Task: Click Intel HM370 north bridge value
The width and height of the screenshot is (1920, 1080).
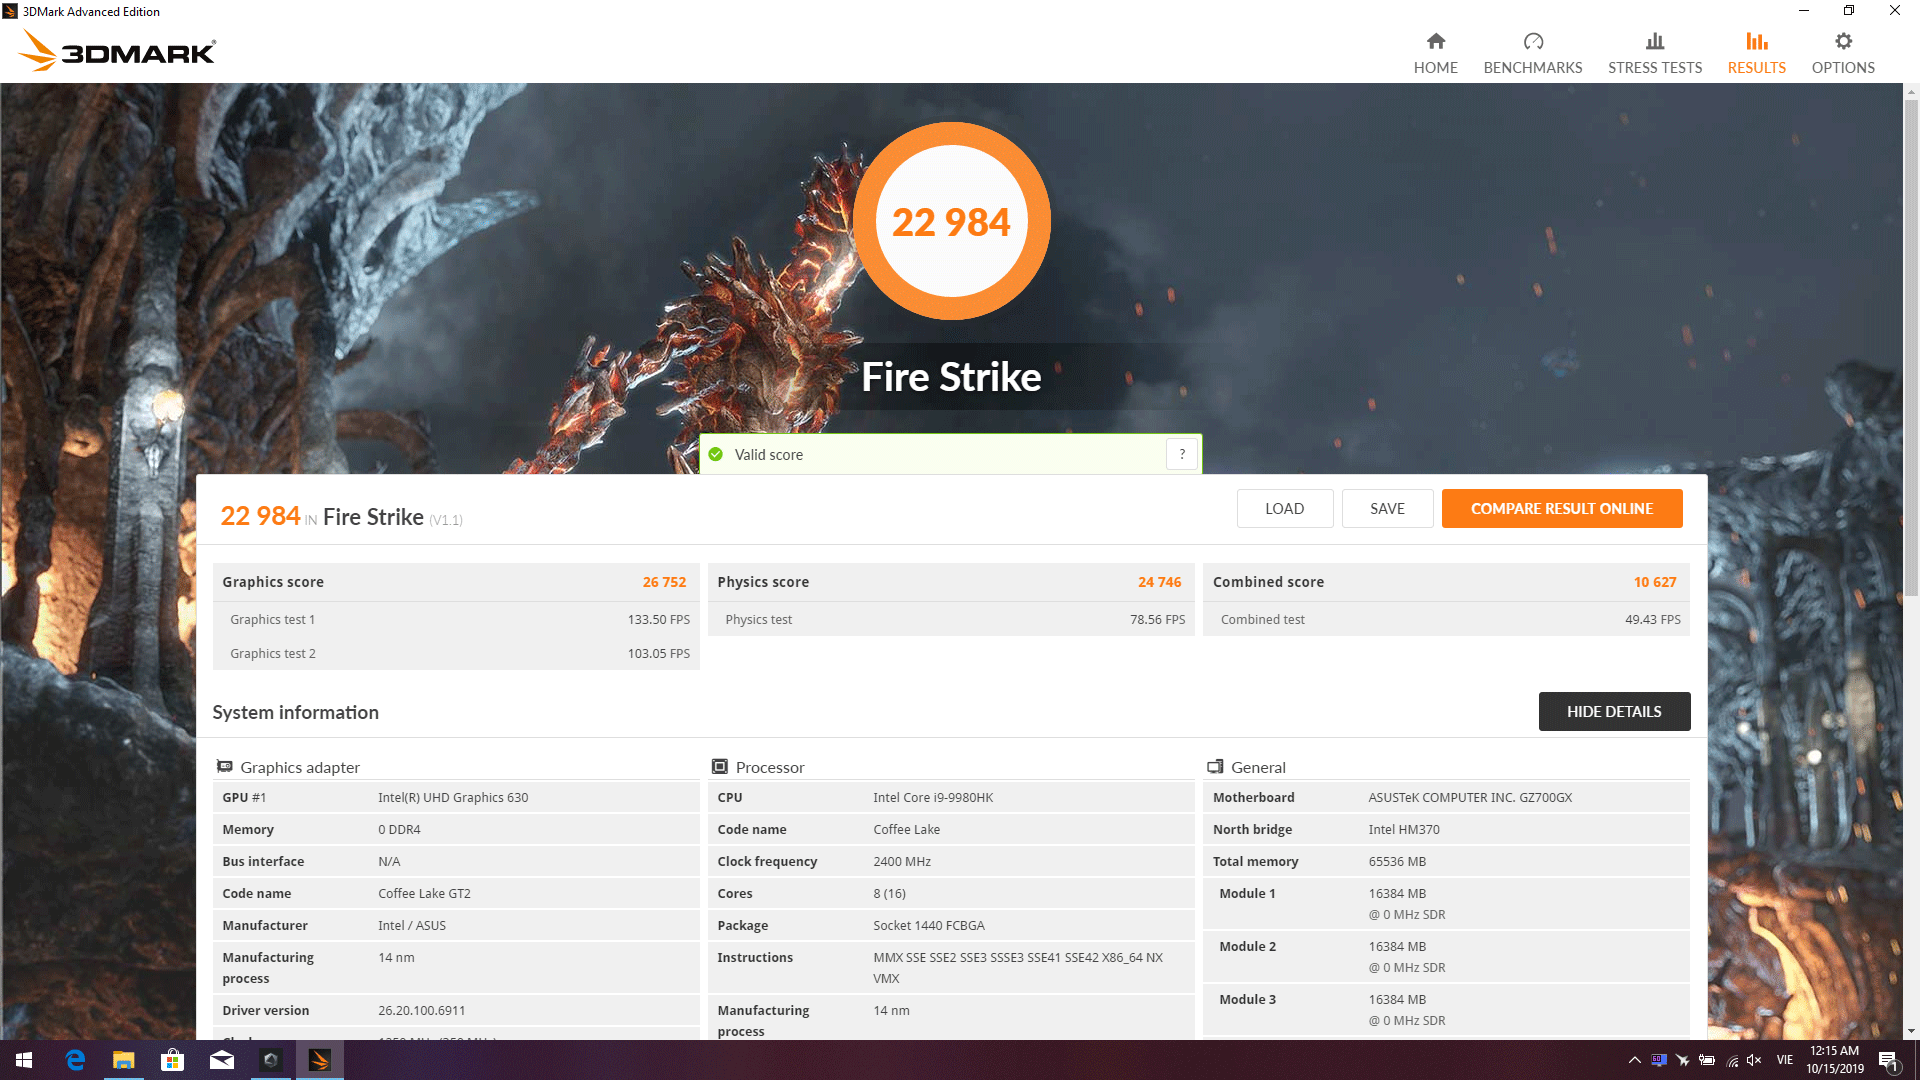Action: point(1404,829)
